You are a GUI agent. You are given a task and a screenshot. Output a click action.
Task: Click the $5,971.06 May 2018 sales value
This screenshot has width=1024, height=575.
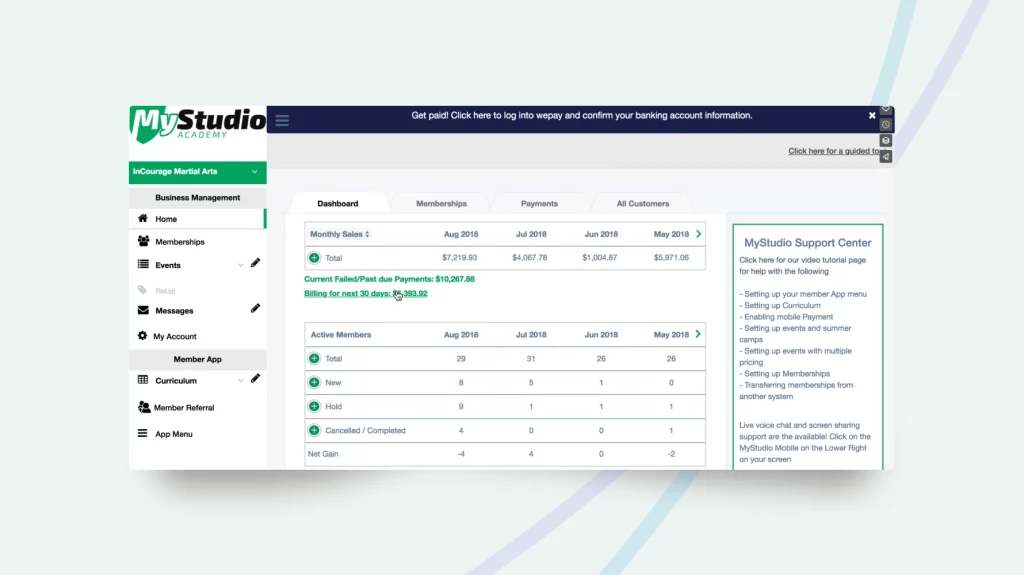tap(671, 257)
